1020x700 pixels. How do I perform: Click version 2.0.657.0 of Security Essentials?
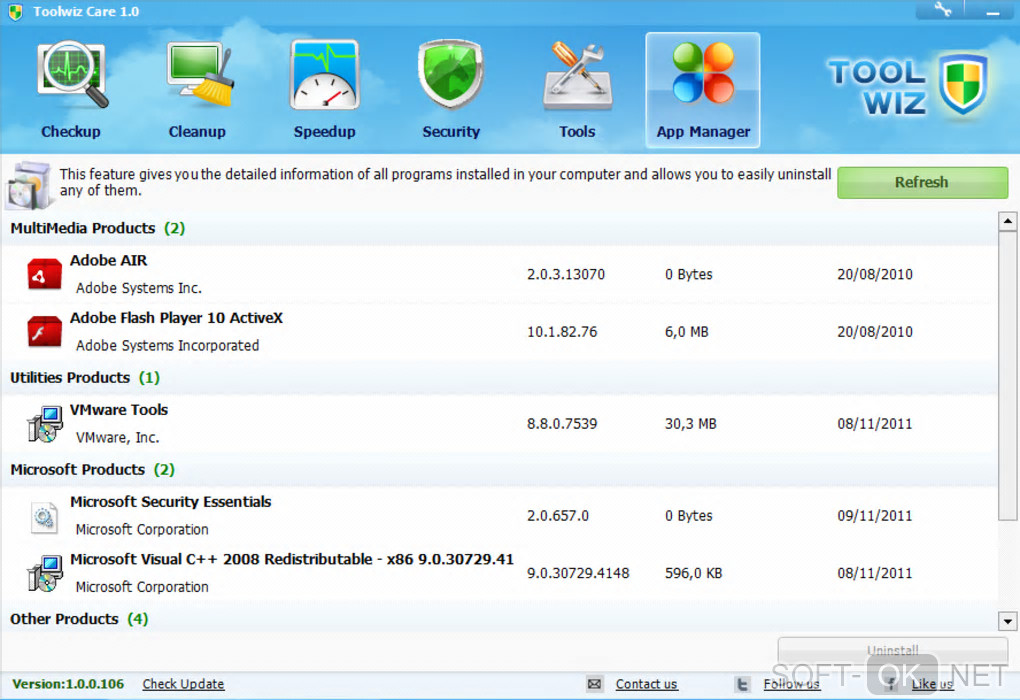pos(558,516)
